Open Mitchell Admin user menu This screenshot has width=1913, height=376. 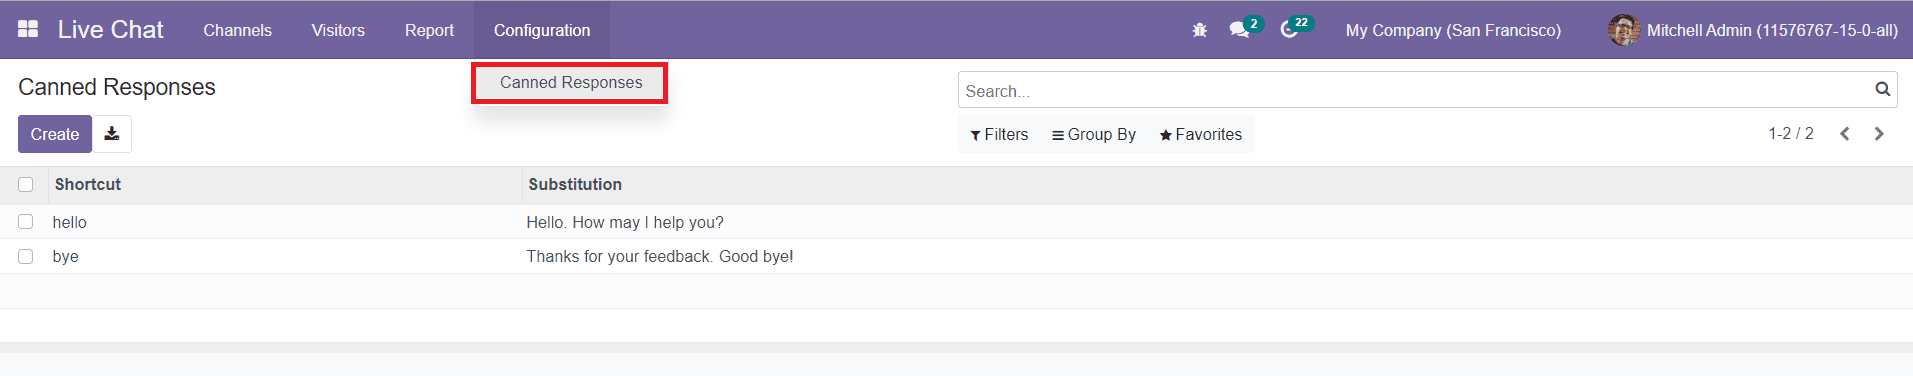click(1753, 30)
